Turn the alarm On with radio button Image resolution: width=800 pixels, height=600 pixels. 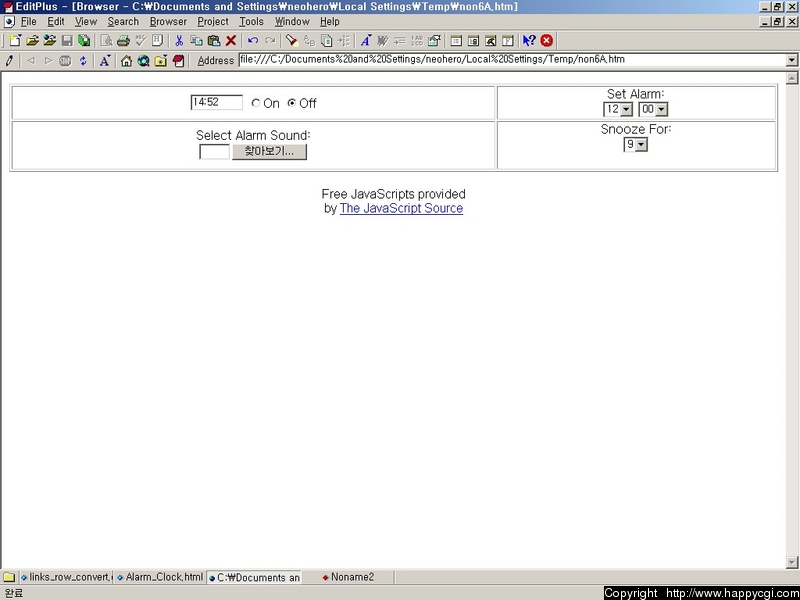256,103
